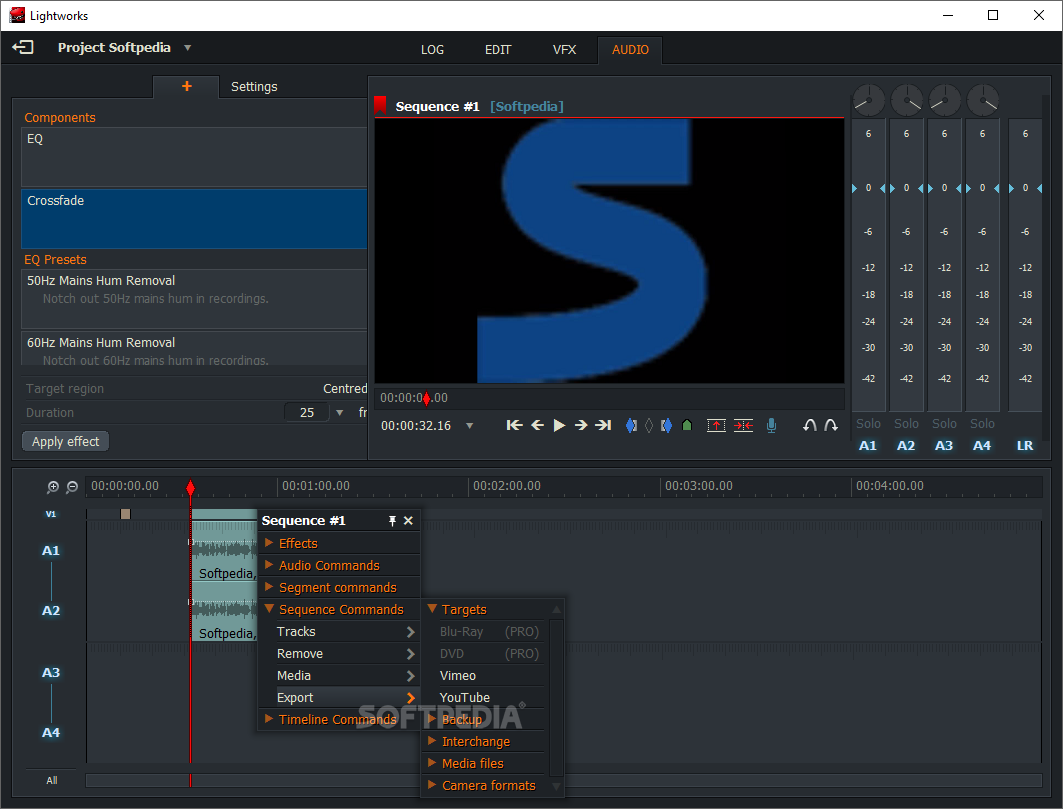Toggle the A1 mixer channel label
This screenshot has width=1063, height=809.
[868, 446]
